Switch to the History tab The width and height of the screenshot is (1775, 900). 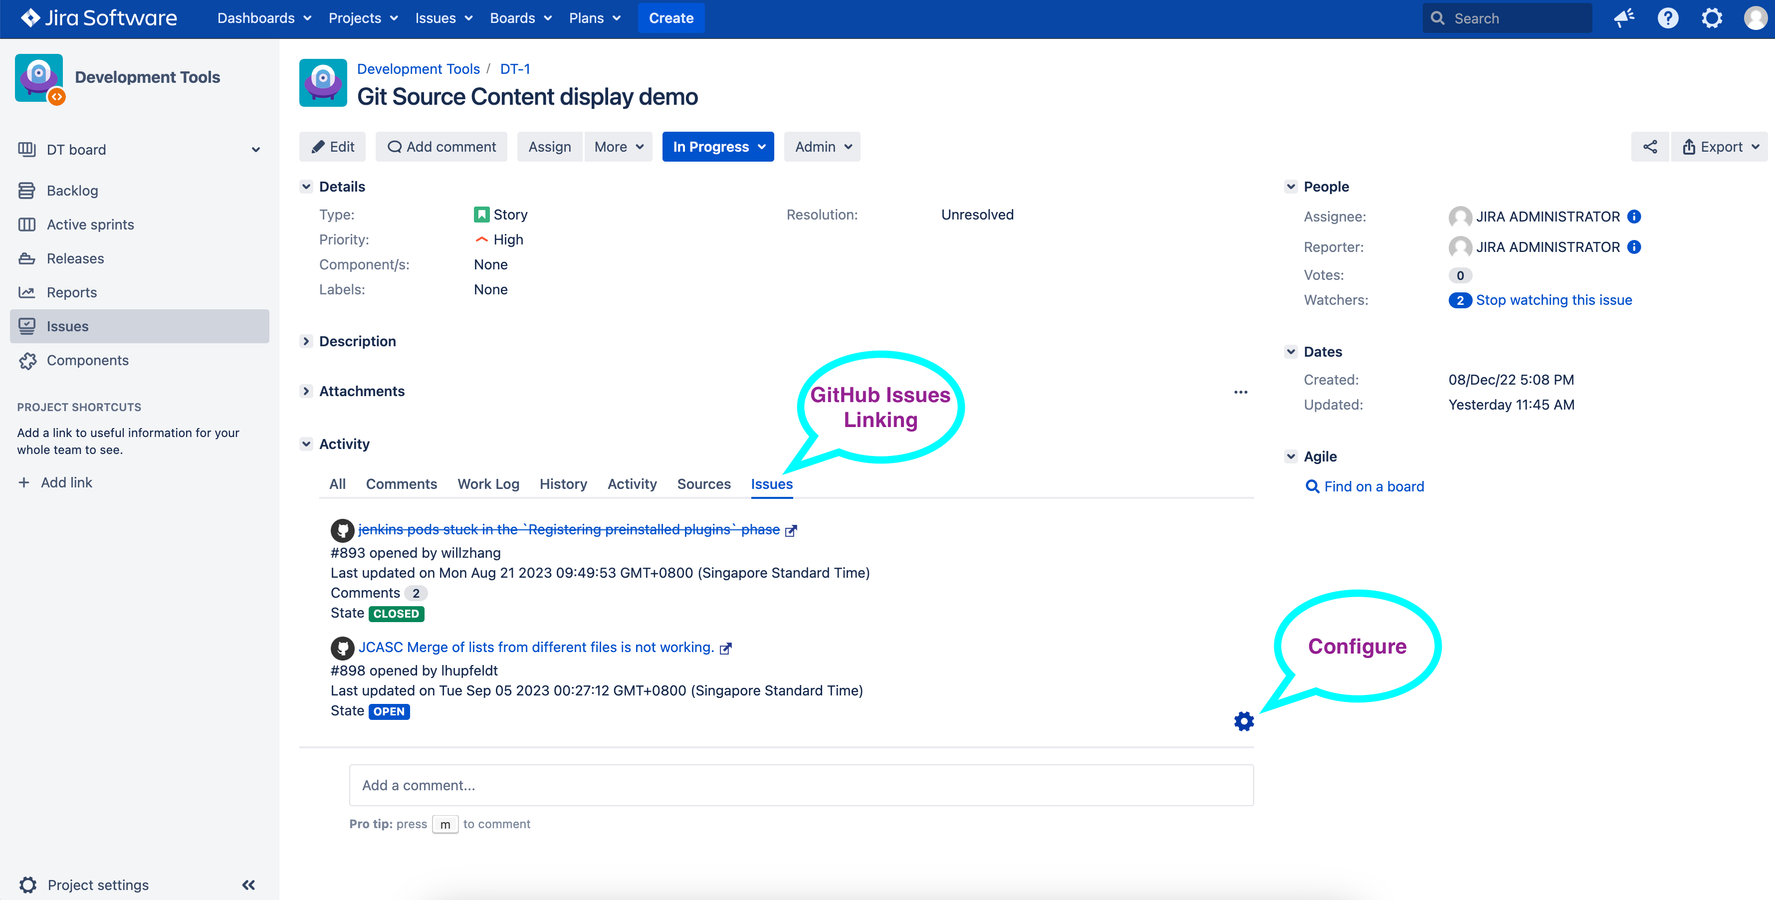click(563, 484)
